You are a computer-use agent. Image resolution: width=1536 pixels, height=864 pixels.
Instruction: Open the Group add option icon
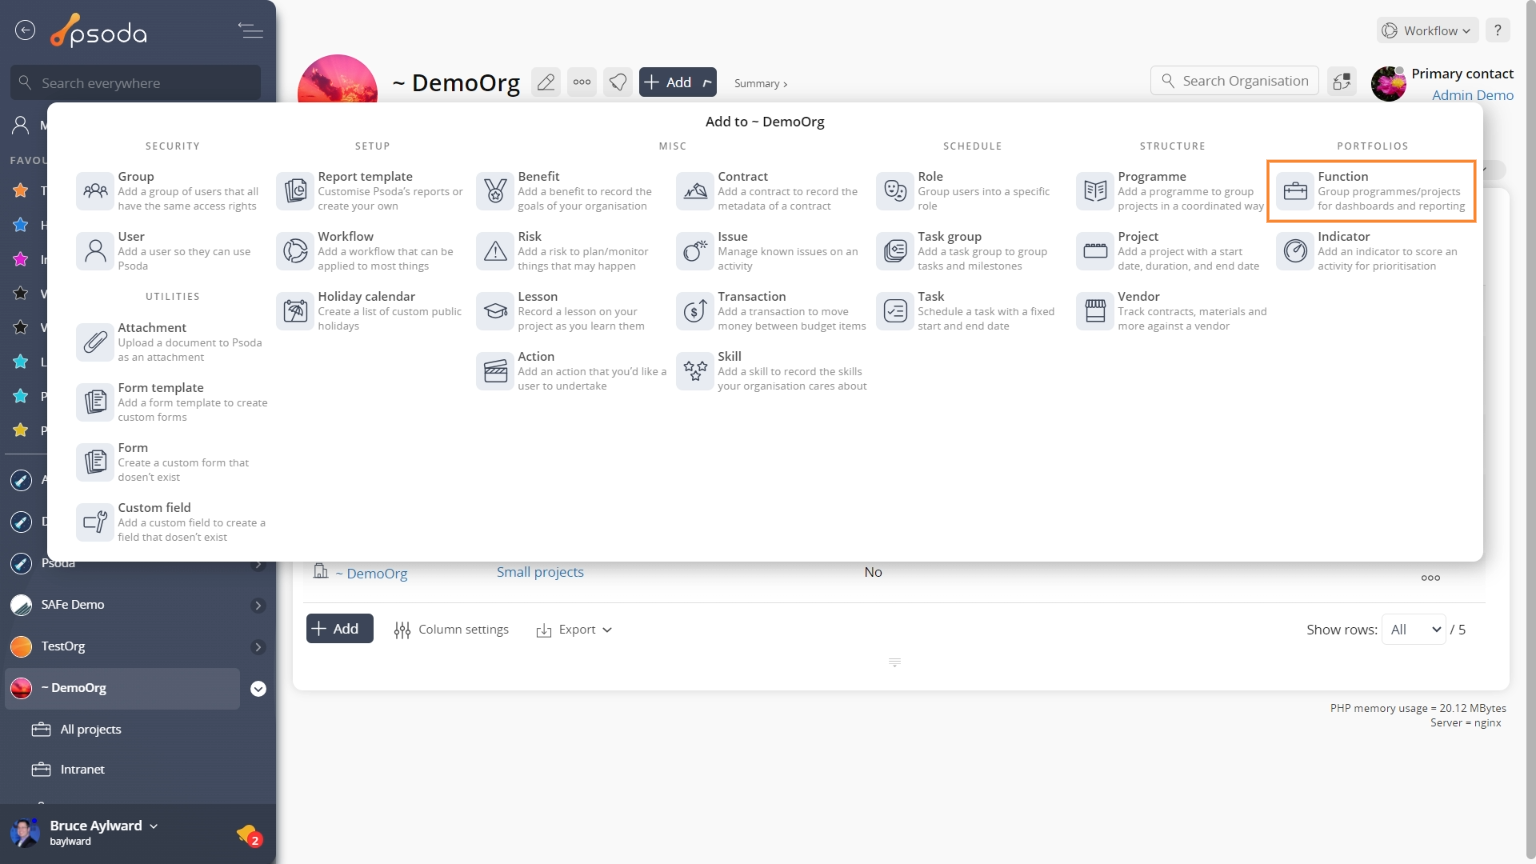[x=96, y=191]
